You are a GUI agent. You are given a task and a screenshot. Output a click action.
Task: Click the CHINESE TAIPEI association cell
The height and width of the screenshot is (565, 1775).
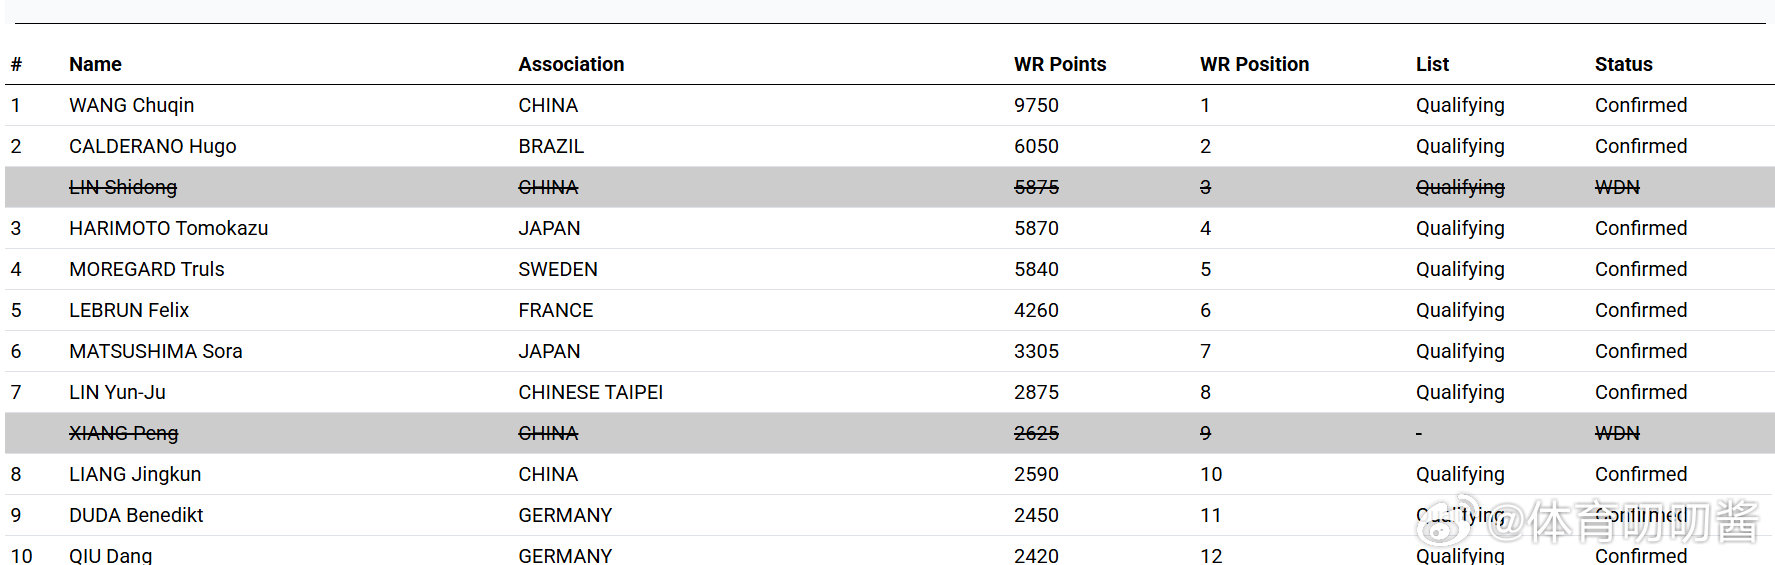(590, 392)
